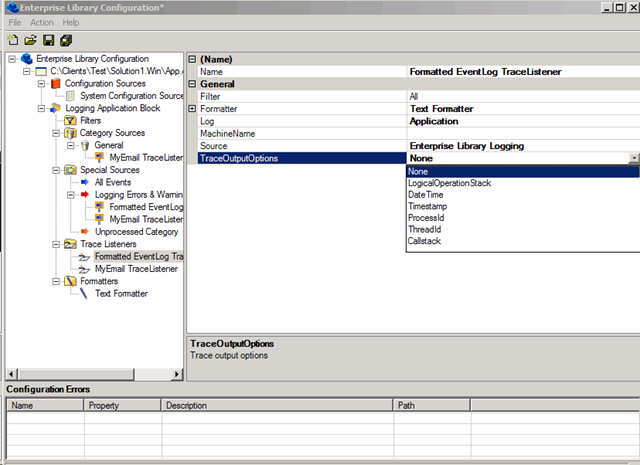The image size is (640, 465).
Task: Click the Configuration Sources node icon
Action: click(x=56, y=84)
